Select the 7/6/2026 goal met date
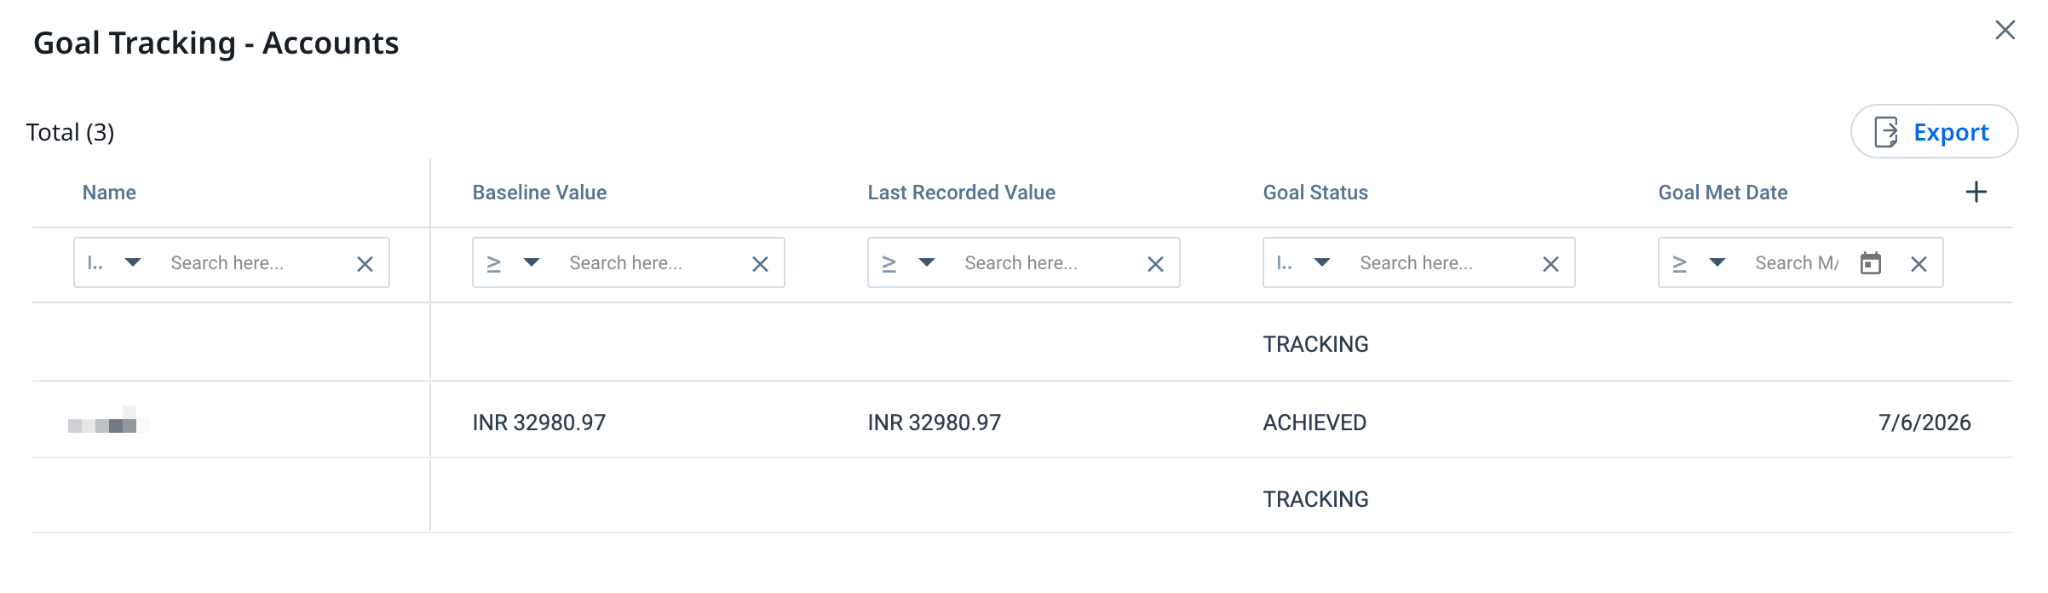Viewport: 2048px width, 593px height. click(1924, 422)
